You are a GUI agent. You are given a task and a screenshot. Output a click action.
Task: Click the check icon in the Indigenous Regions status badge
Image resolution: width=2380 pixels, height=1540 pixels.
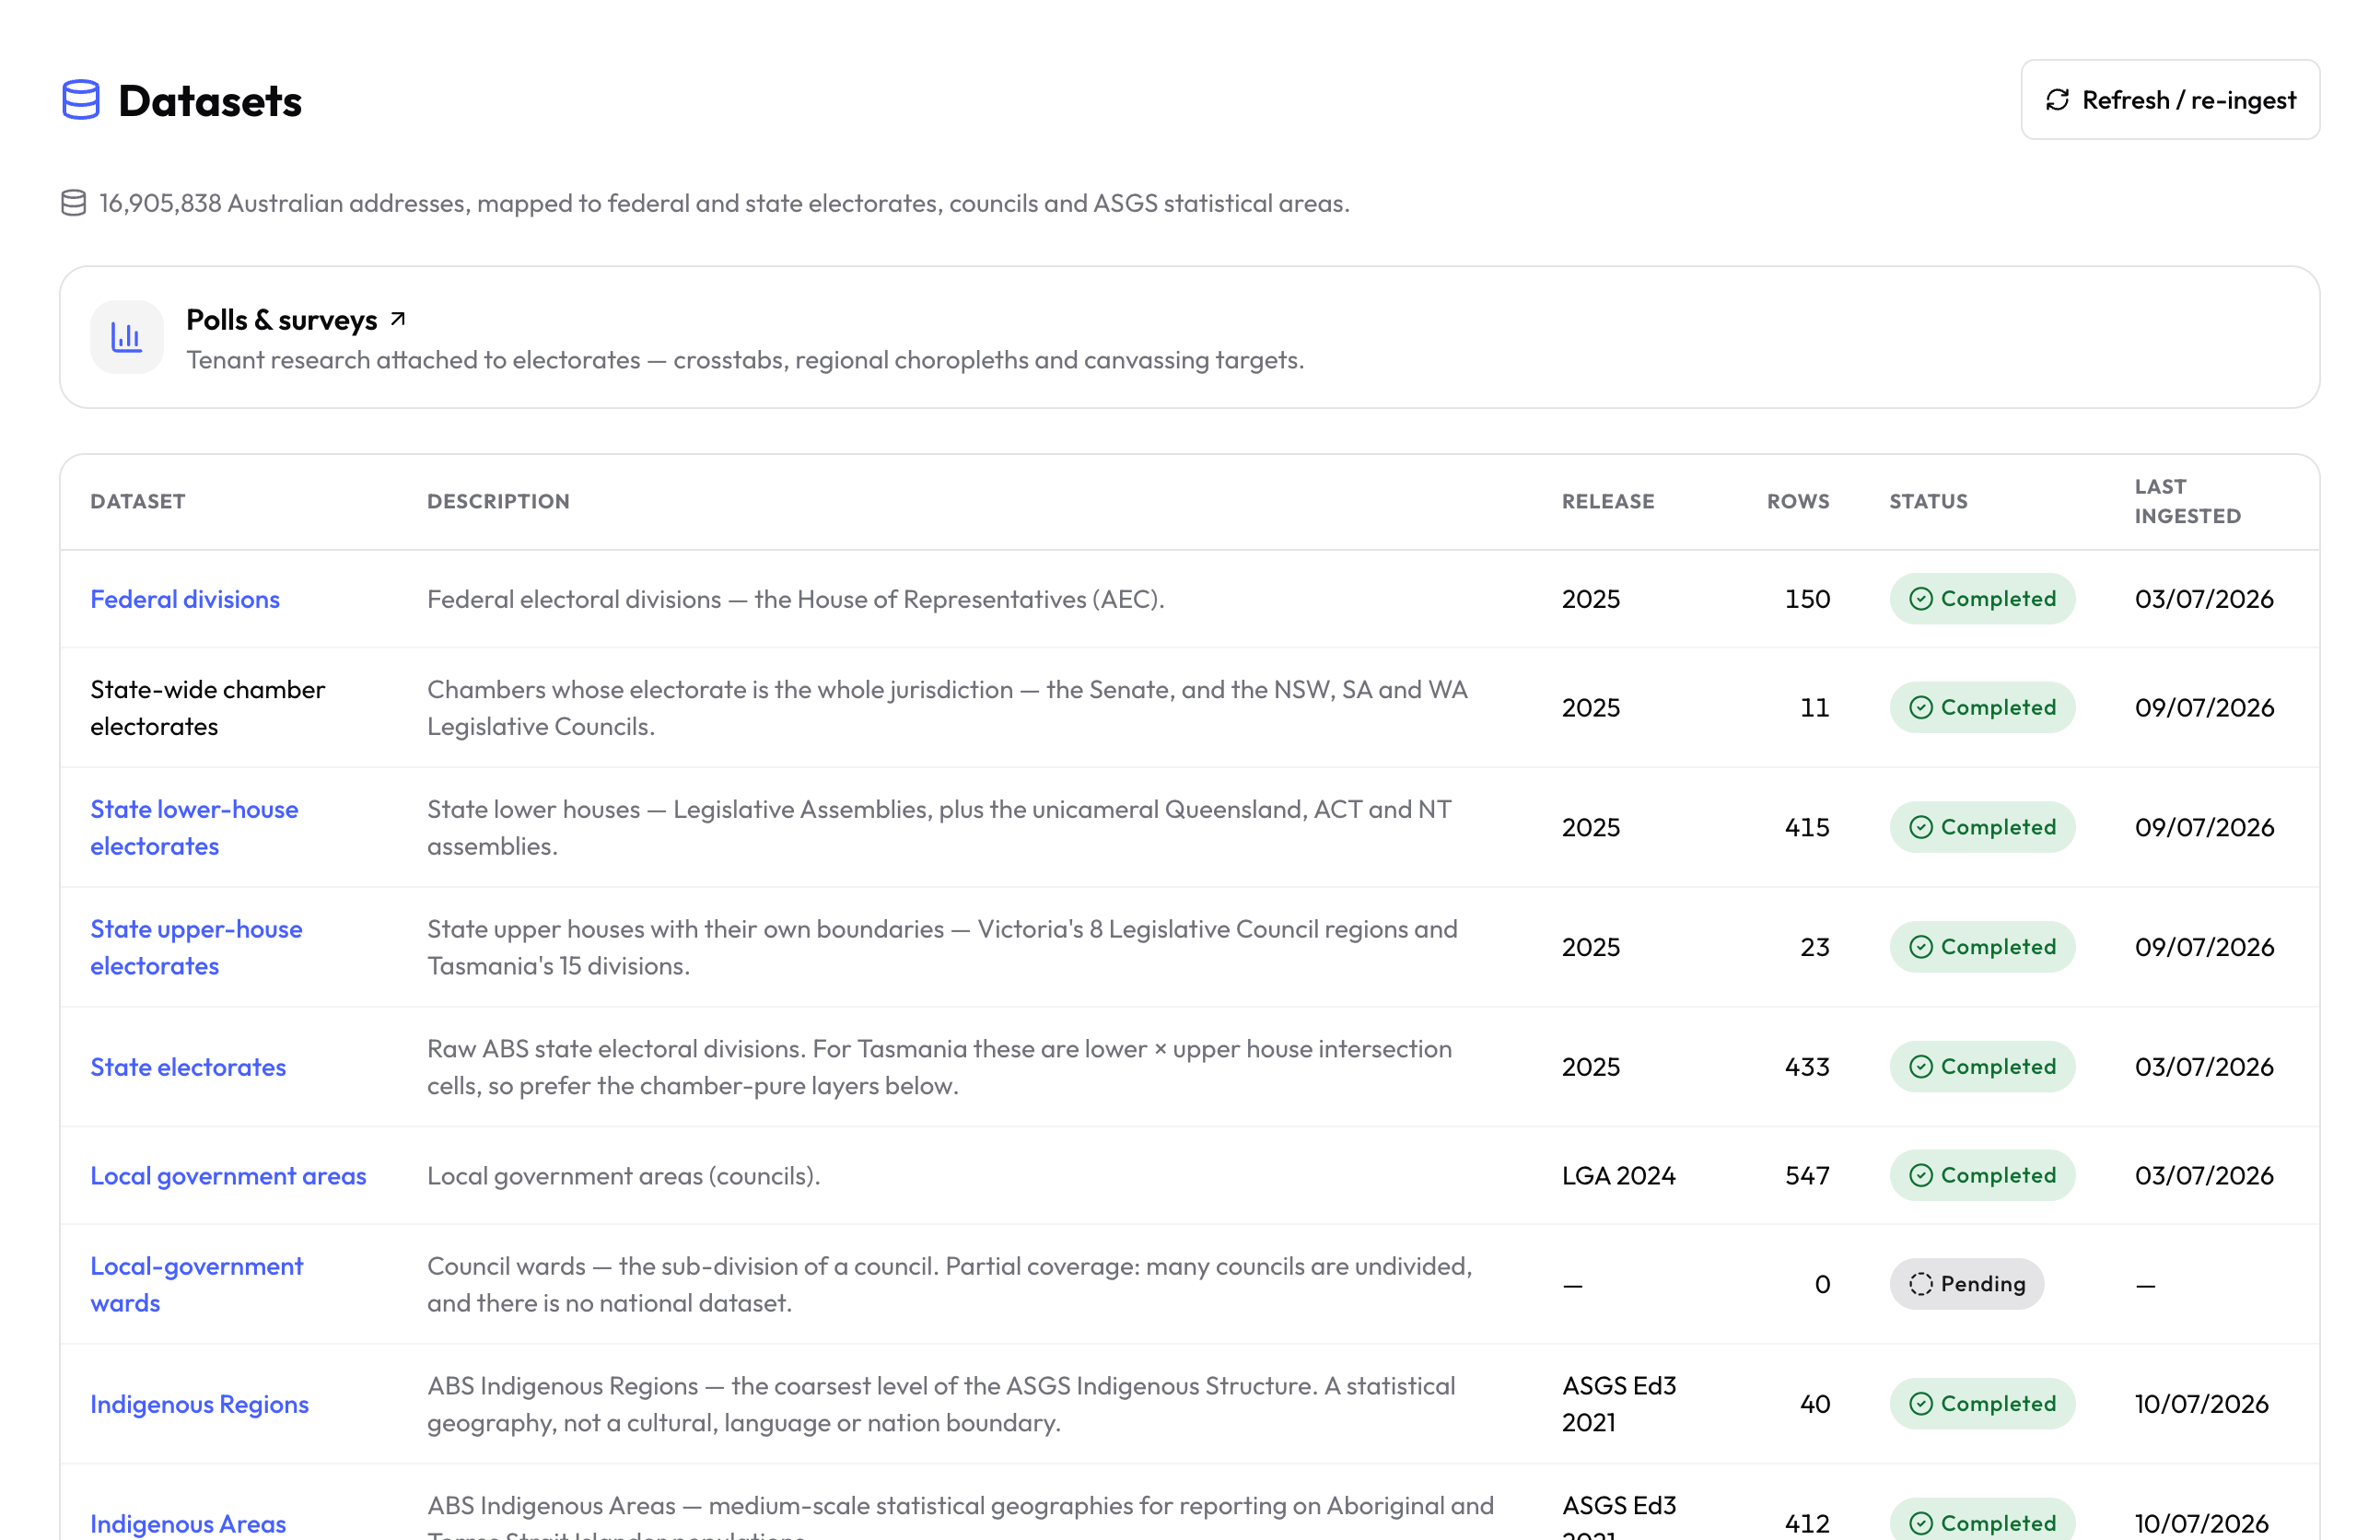point(1921,1404)
